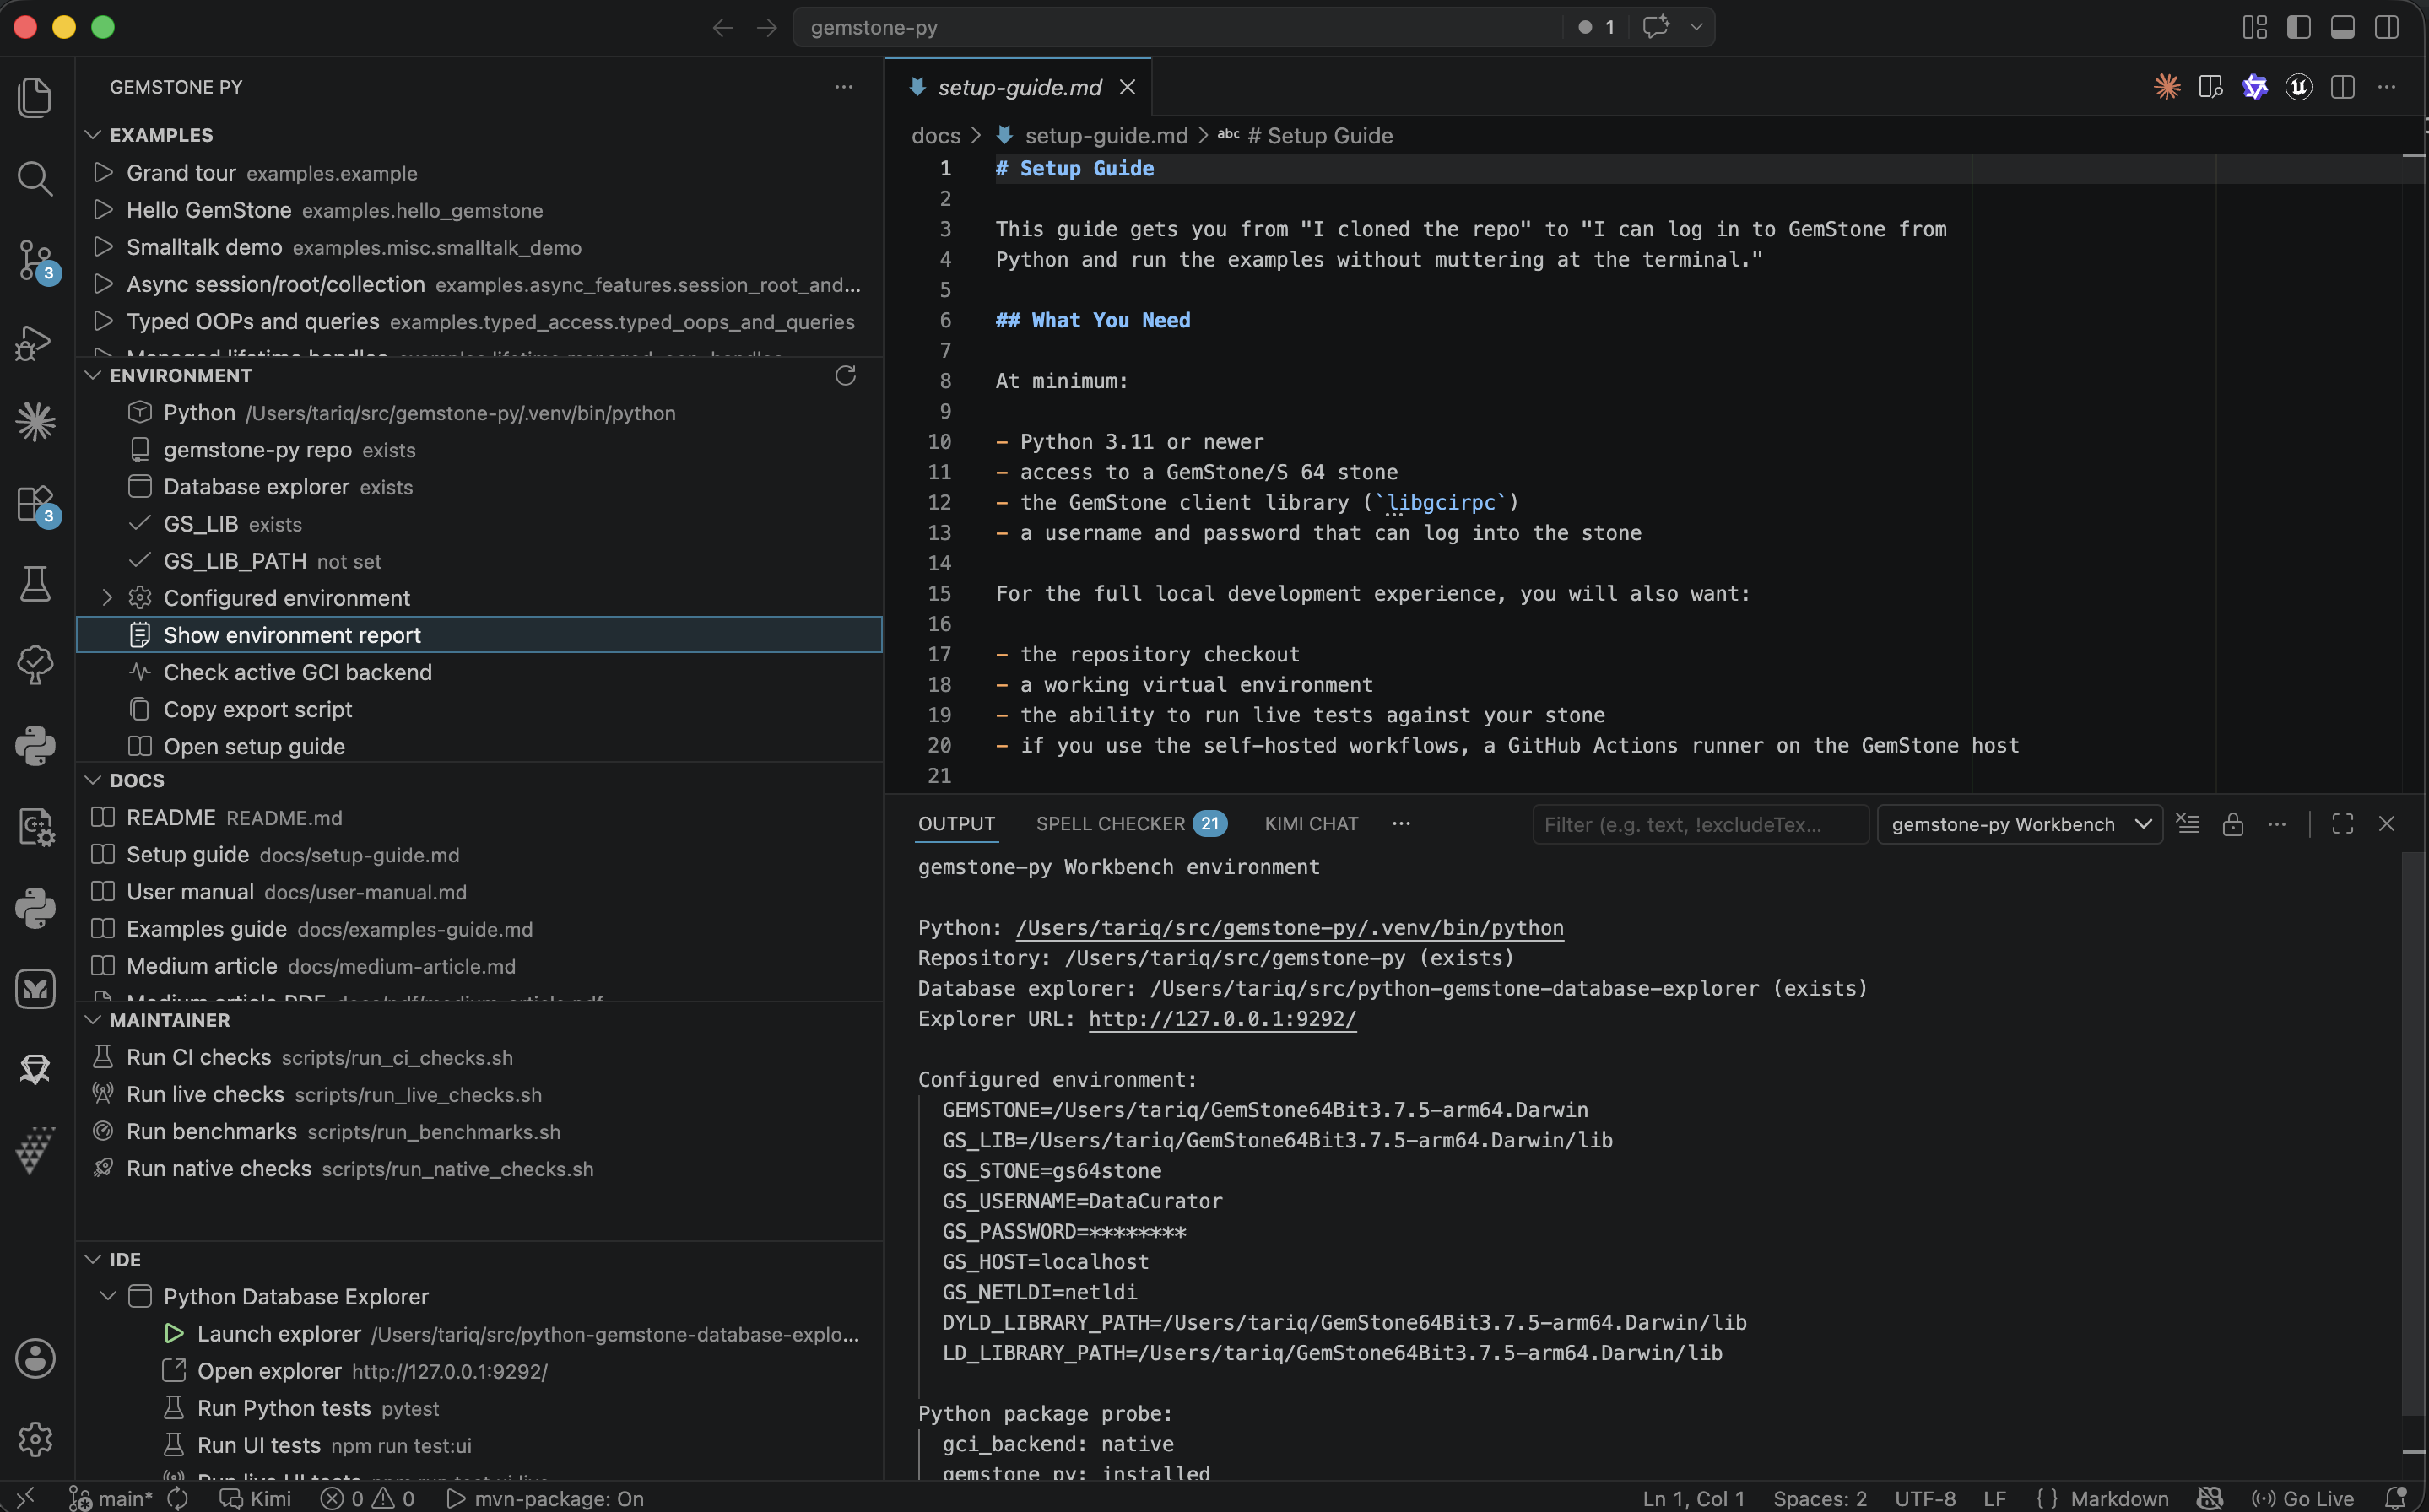The width and height of the screenshot is (2429, 1512).
Task: Toggle output scroll lock
Action: pyautogui.click(x=2232, y=824)
